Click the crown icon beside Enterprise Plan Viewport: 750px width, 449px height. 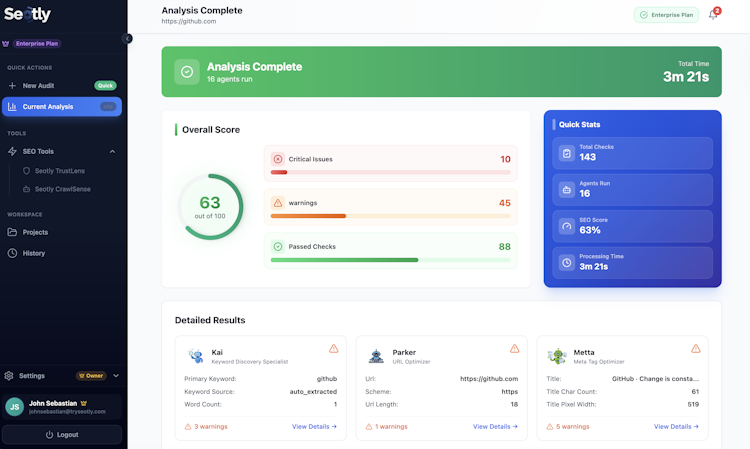(6, 44)
